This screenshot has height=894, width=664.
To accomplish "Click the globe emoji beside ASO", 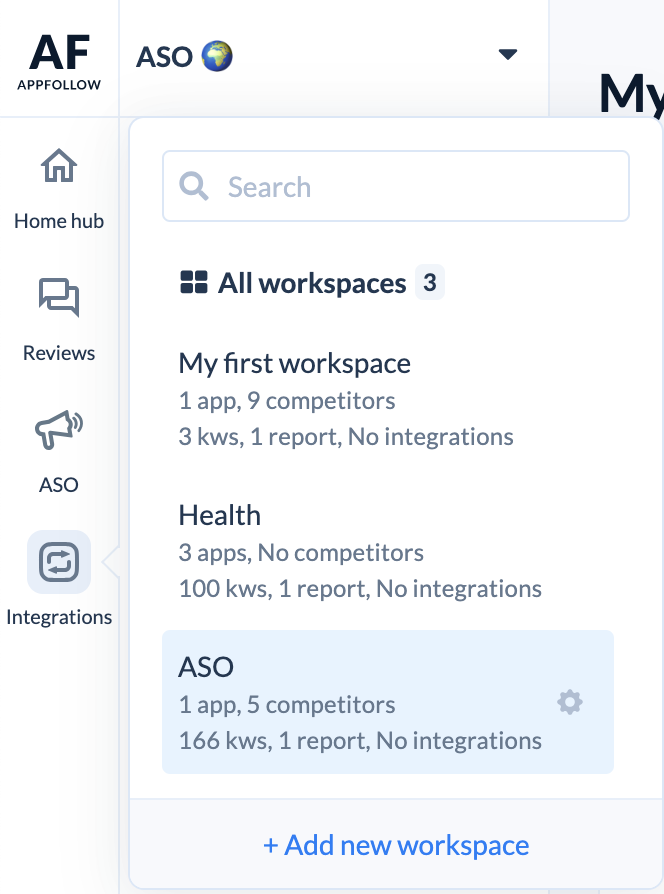I will click(x=217, y=56).
